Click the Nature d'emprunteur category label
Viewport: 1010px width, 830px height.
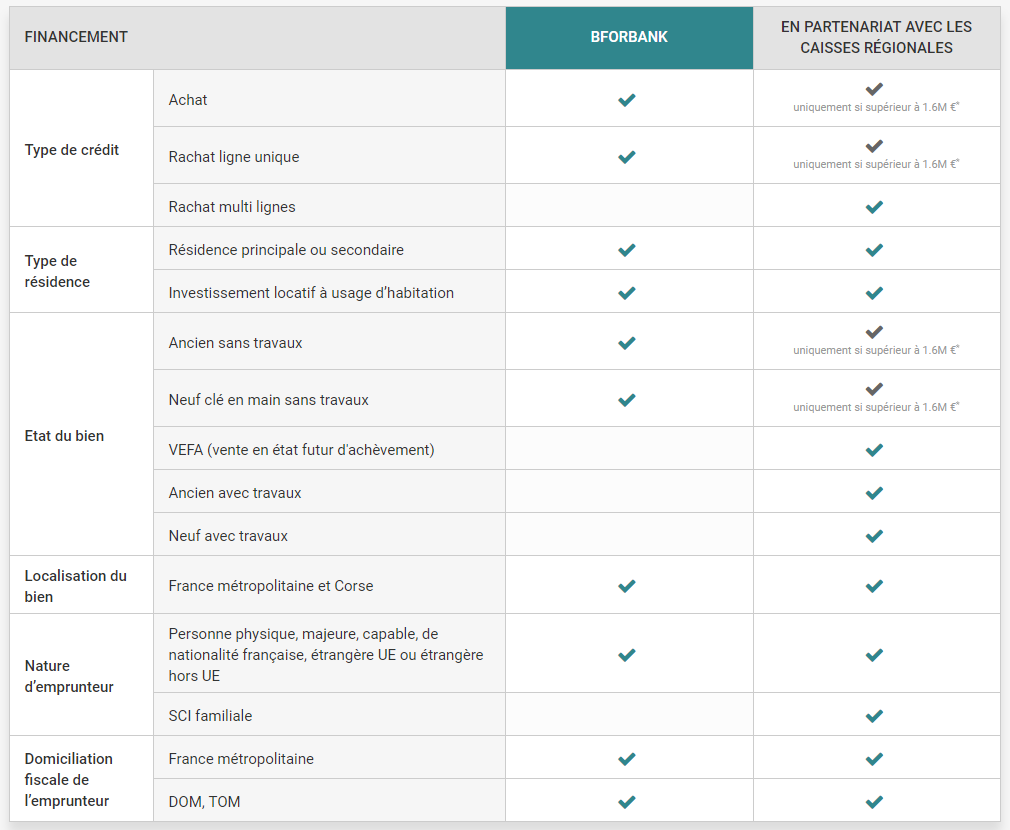(x=69, y=676)
